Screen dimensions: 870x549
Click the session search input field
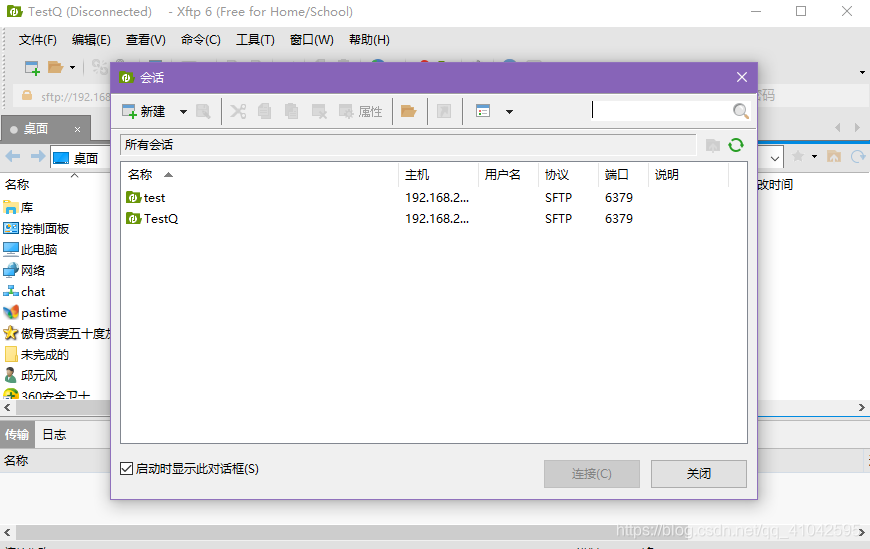661,110
